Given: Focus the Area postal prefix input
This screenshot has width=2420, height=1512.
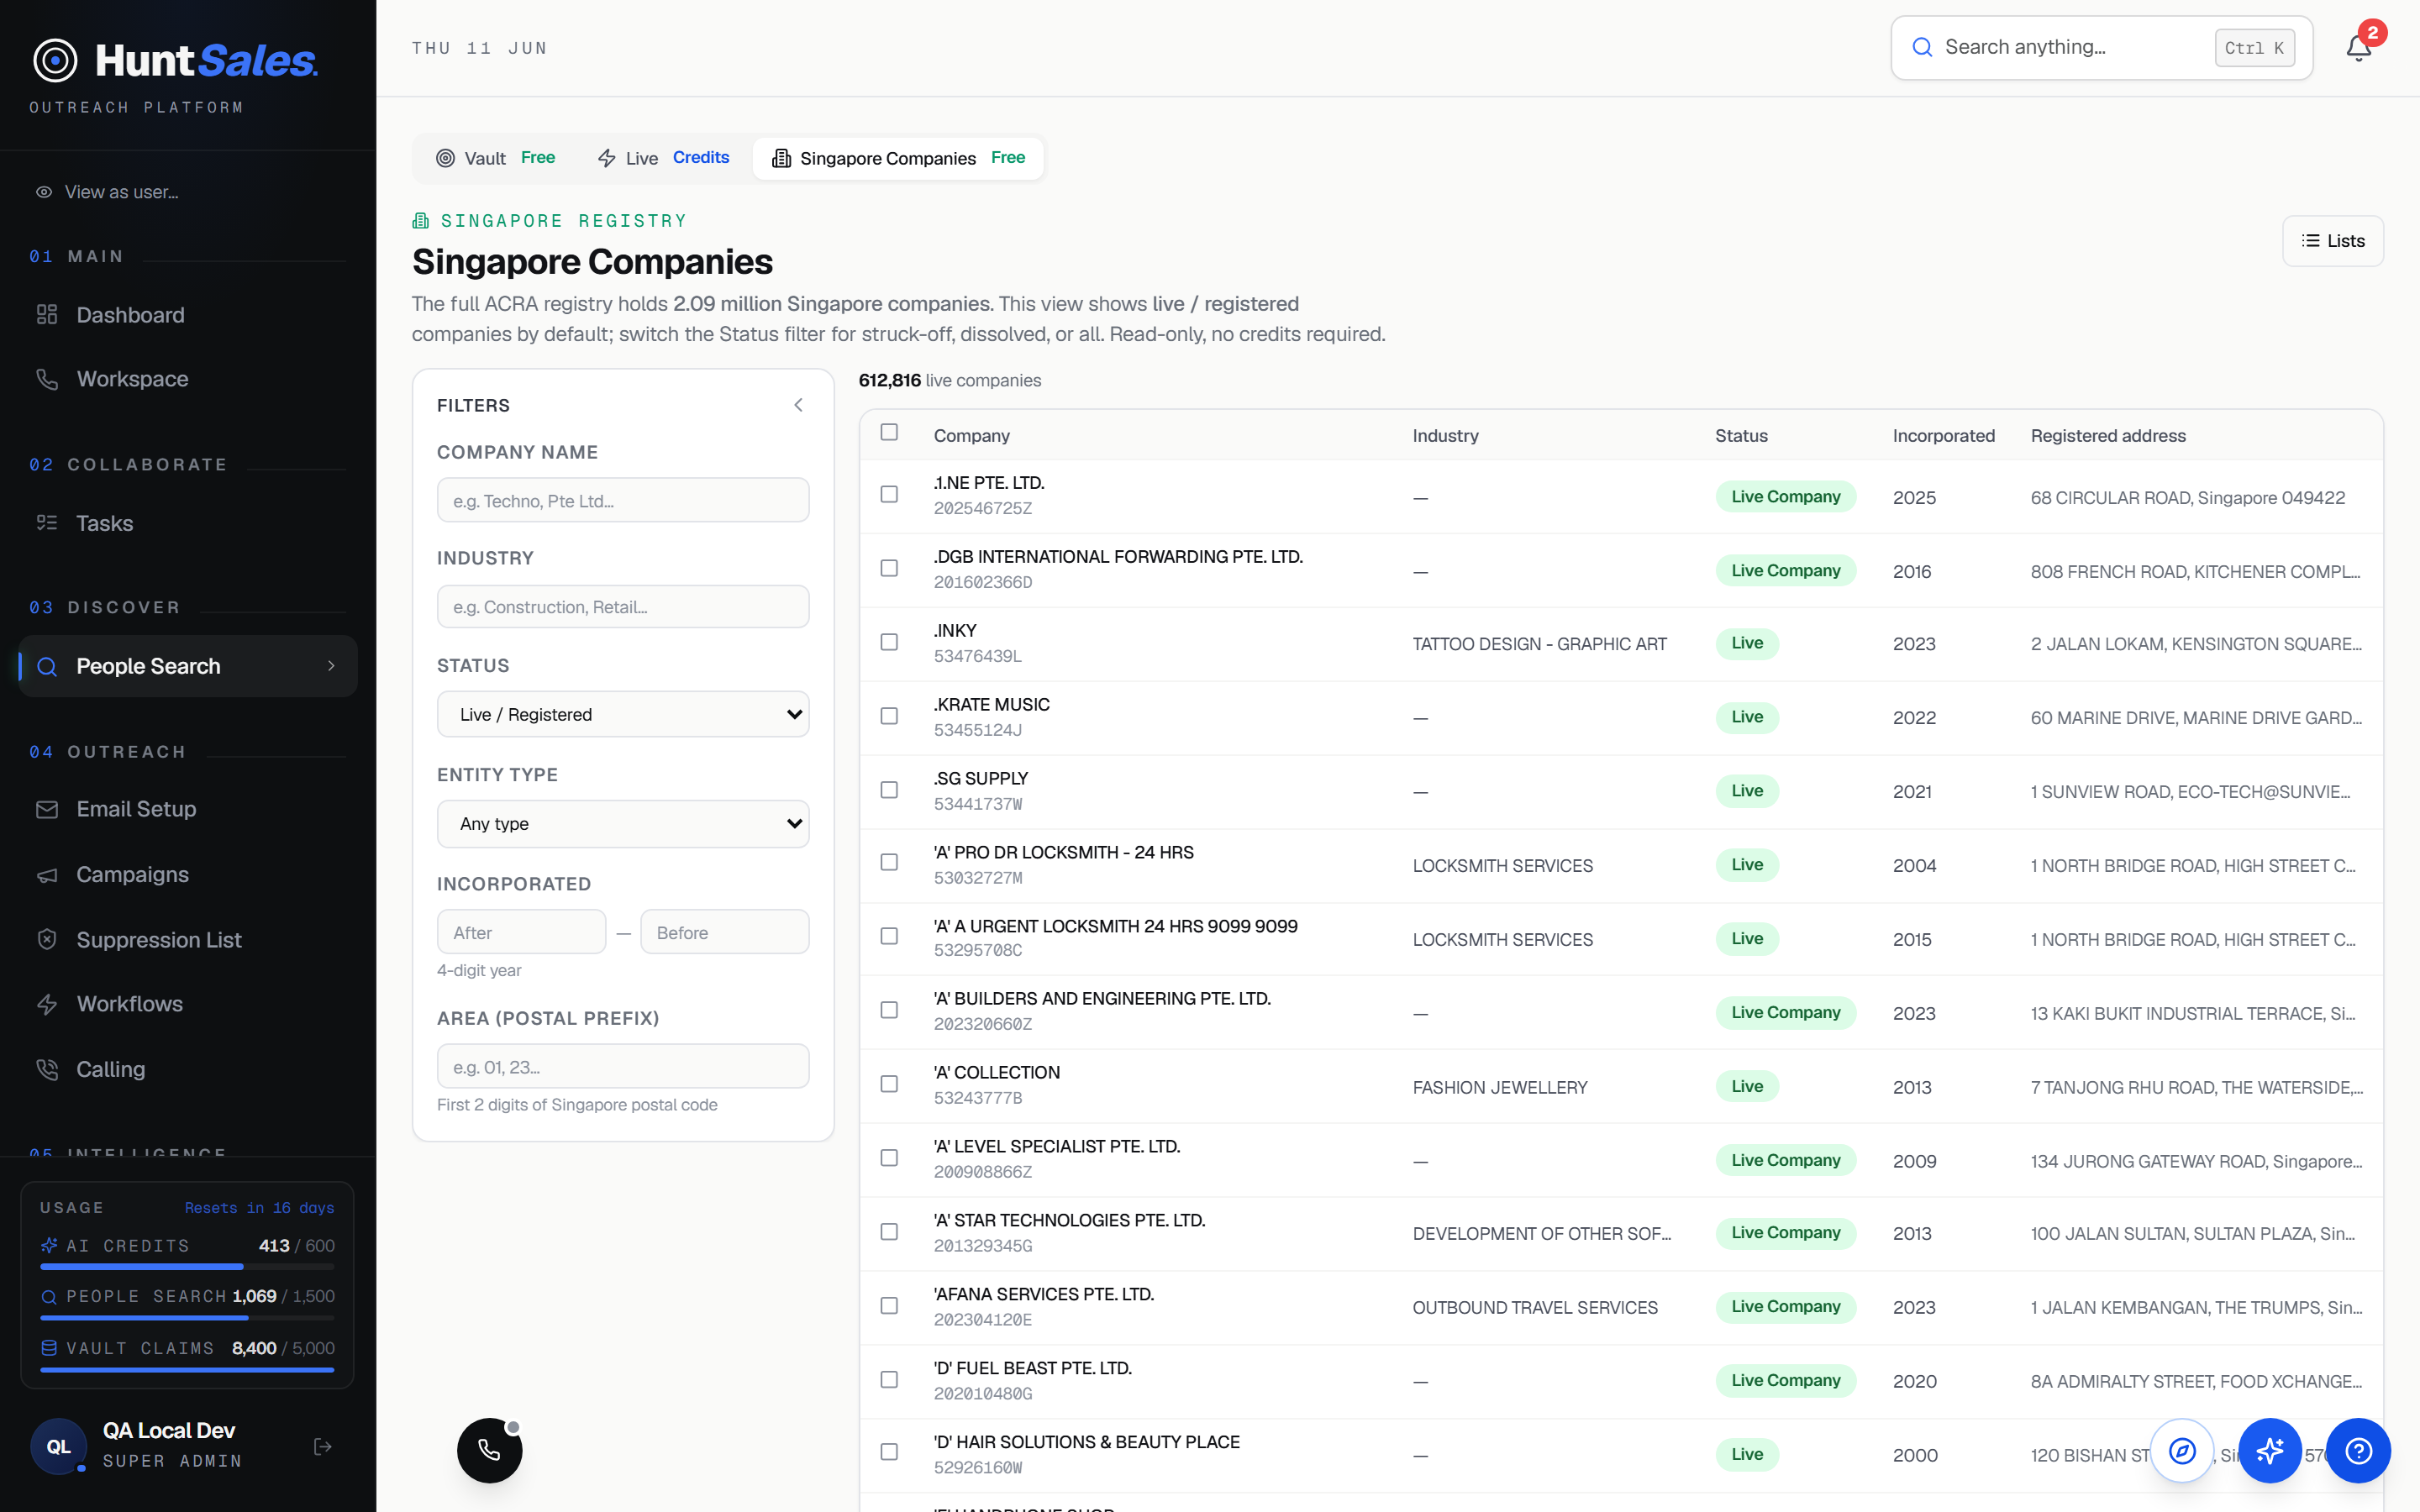Looking at the screenshot, I should click(623, 1066).
